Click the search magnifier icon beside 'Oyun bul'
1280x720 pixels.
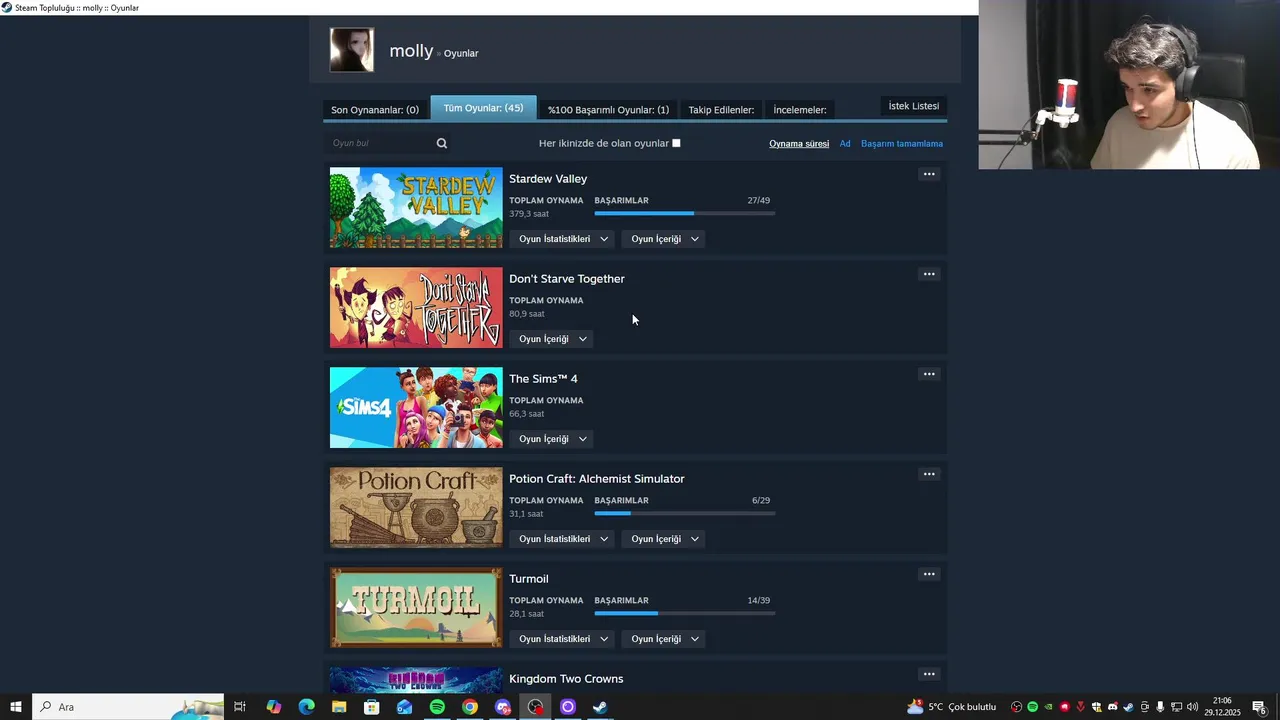(442, 143)
